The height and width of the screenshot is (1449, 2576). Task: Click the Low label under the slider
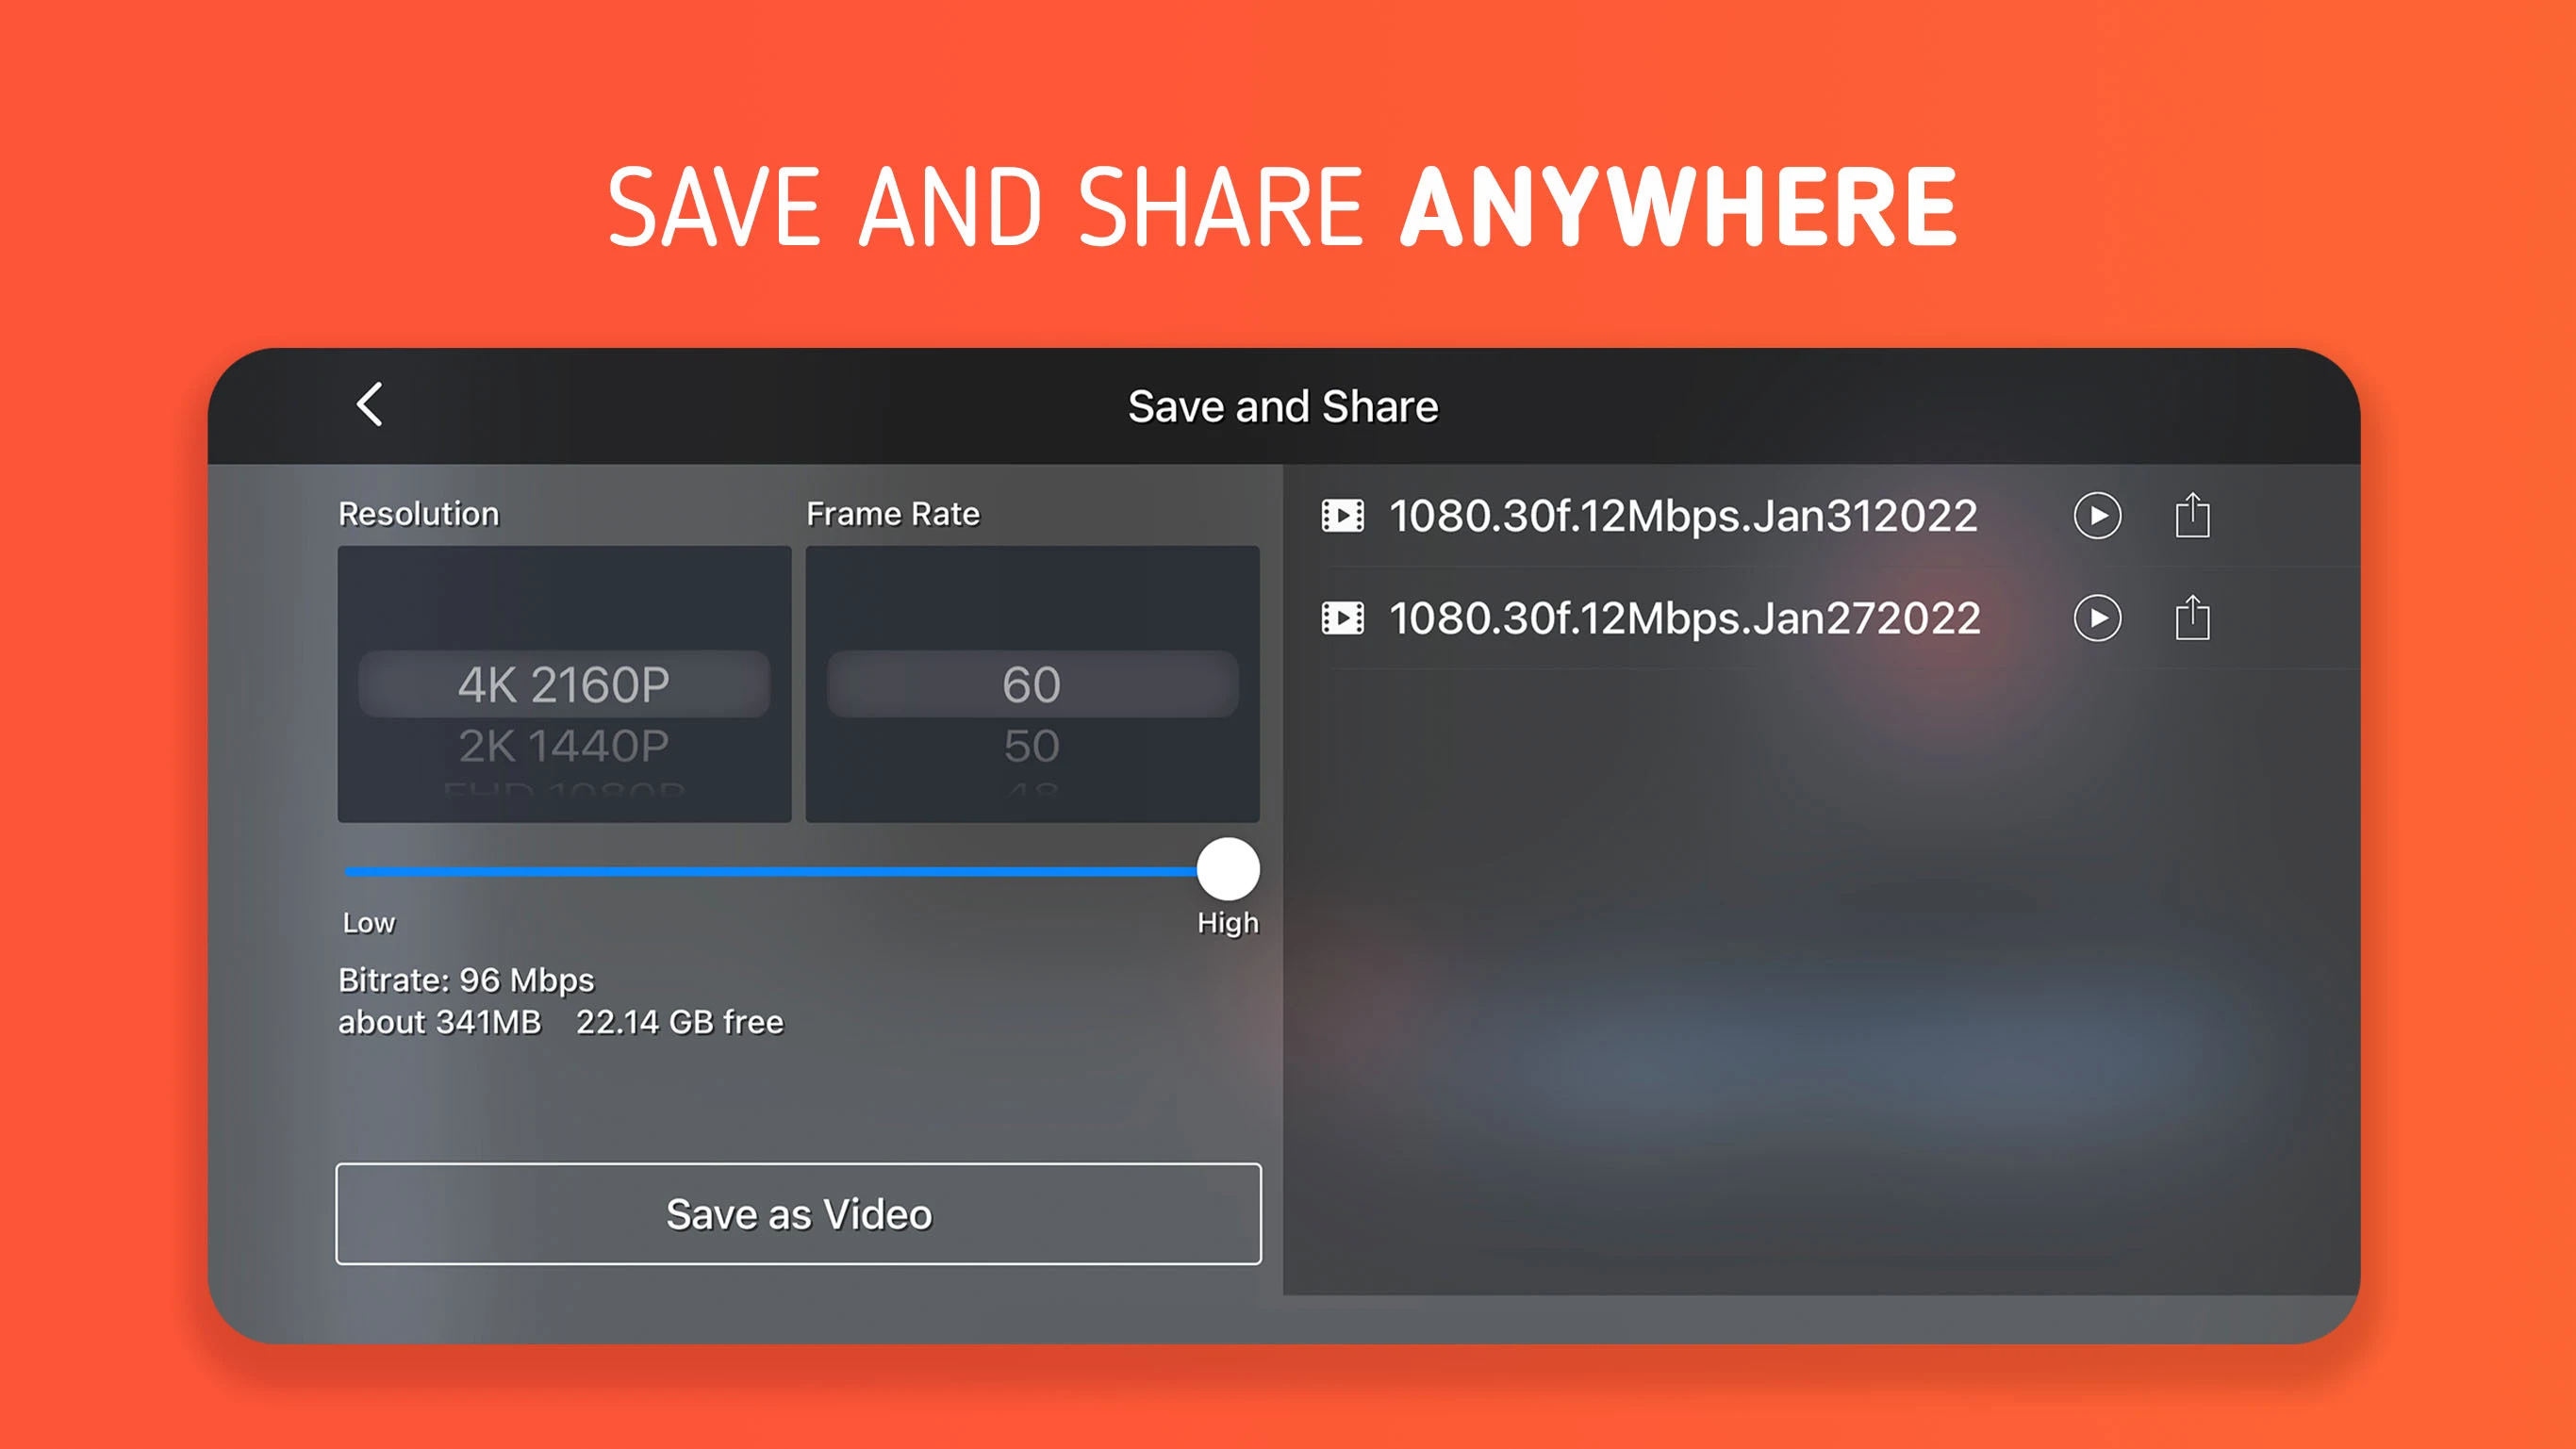click(369, 923)
